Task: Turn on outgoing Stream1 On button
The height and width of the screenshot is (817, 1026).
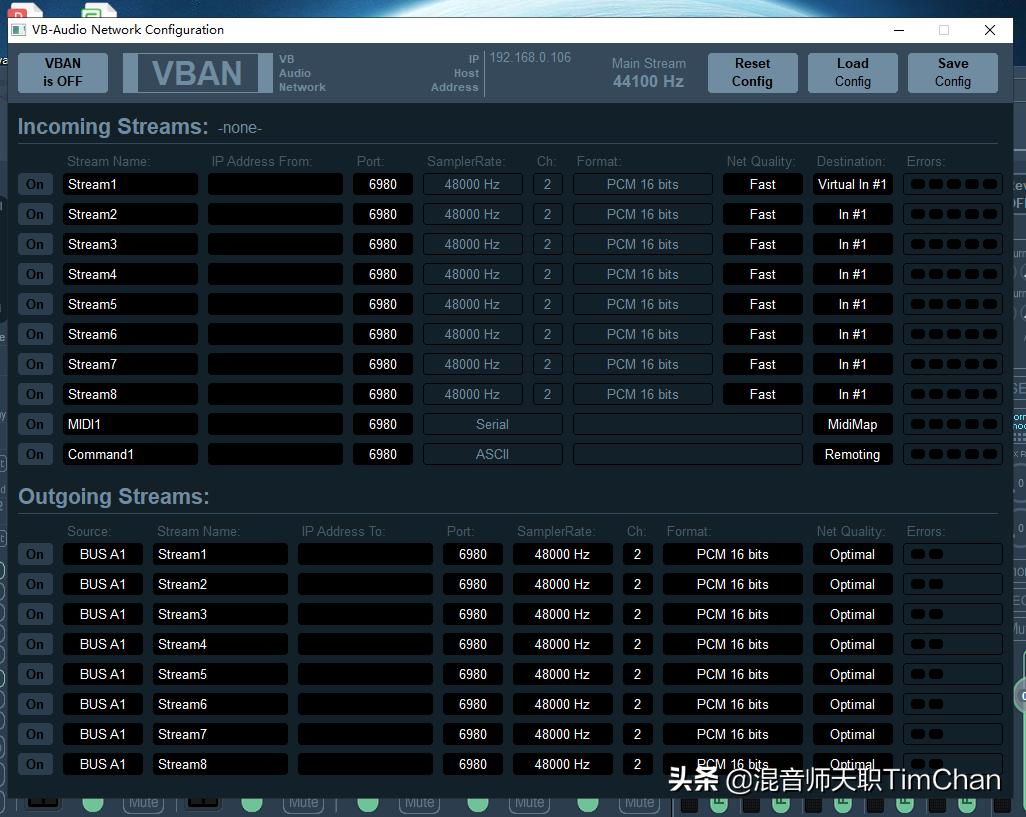Action: [35, 555]
